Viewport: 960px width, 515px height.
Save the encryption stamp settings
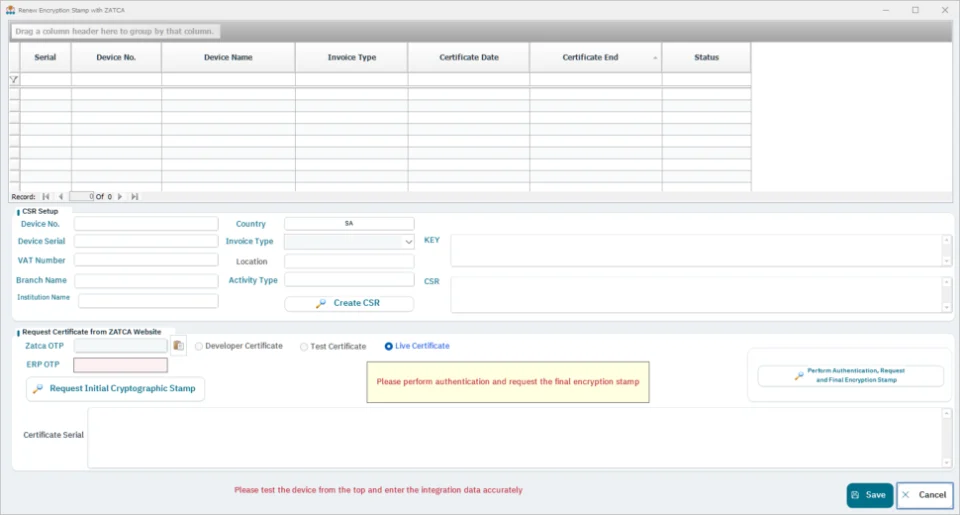[x=869, y=495]
